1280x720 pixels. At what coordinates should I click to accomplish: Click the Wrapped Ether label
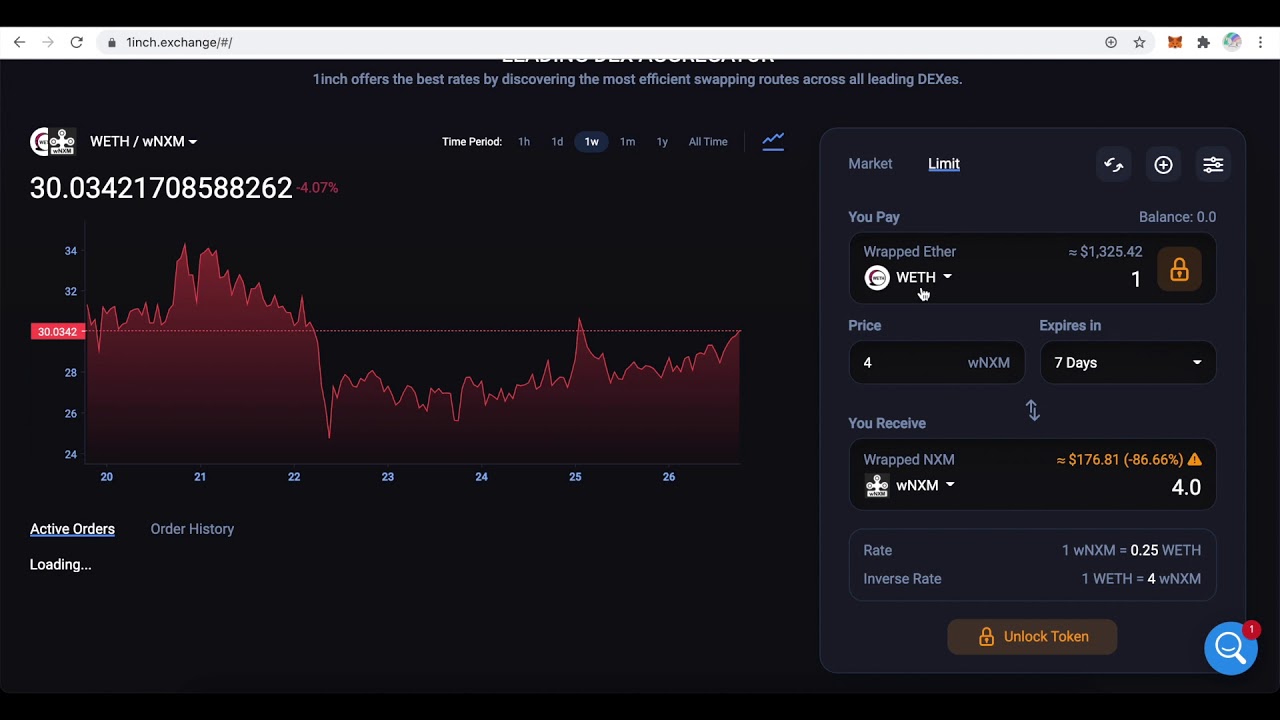910,252
